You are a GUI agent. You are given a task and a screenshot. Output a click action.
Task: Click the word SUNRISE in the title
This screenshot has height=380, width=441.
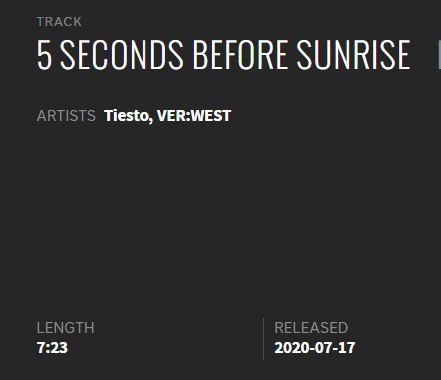click(x=353, y=55)
